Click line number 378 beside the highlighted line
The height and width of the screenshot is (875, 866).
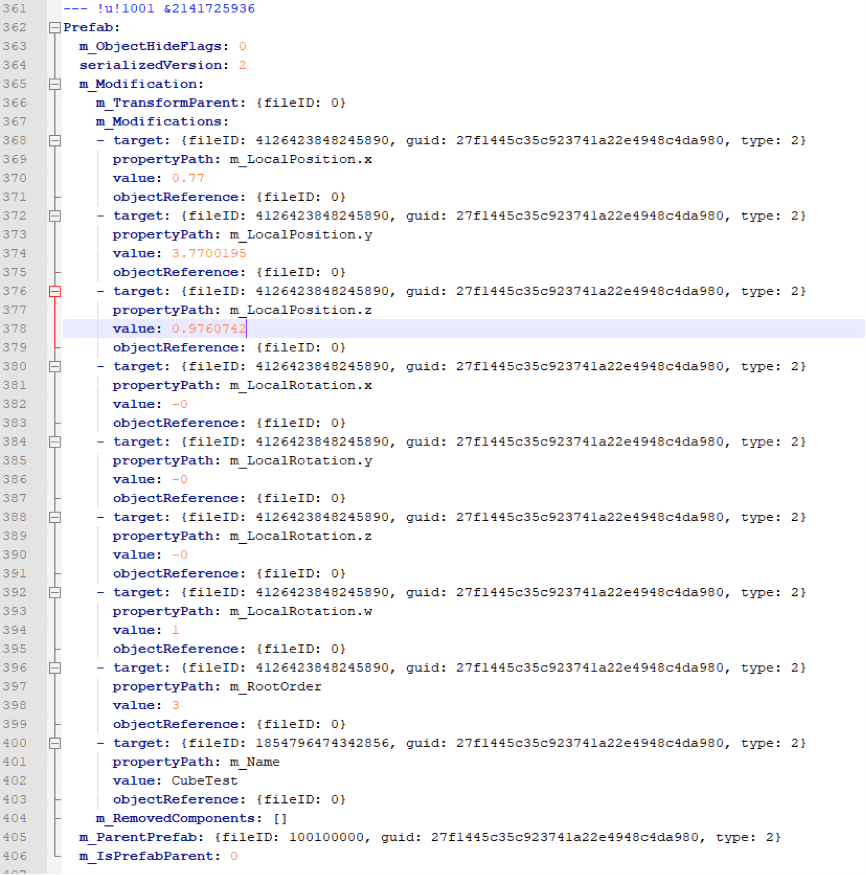pyautogui.click(x=15, y=328)
